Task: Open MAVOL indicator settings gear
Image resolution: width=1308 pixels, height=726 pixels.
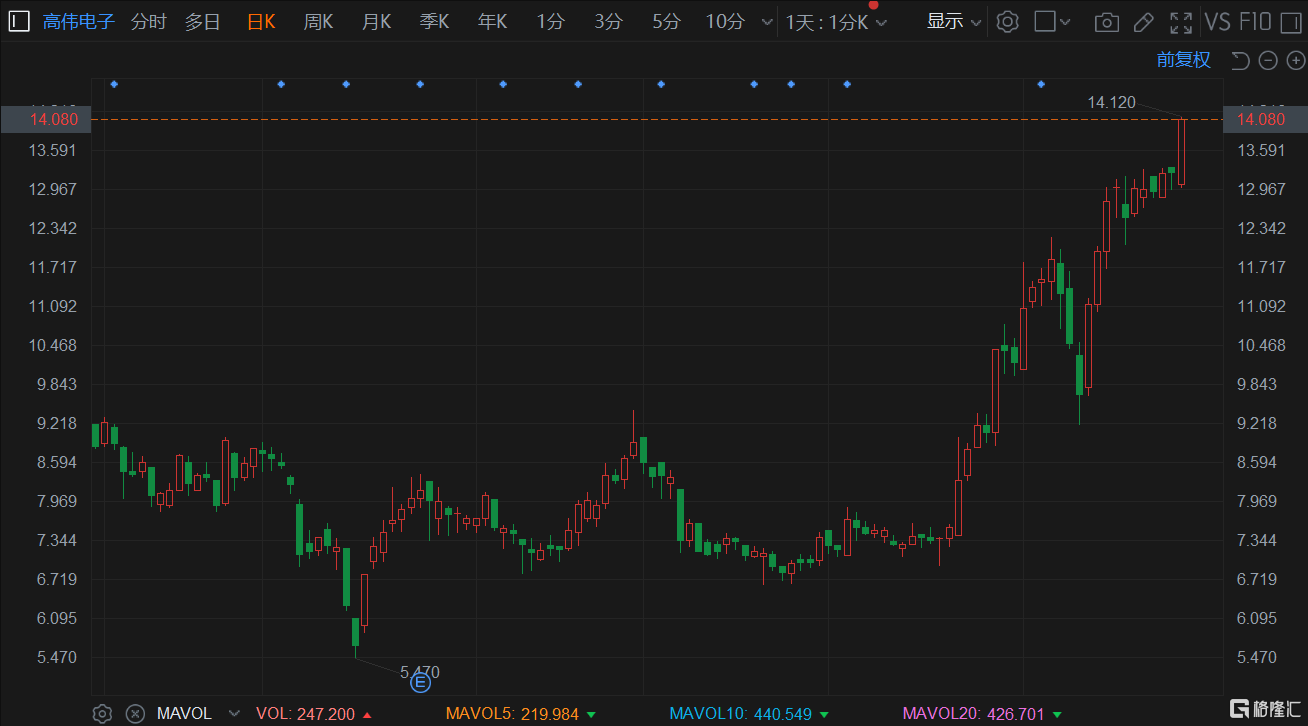Action: coord(101,713)
